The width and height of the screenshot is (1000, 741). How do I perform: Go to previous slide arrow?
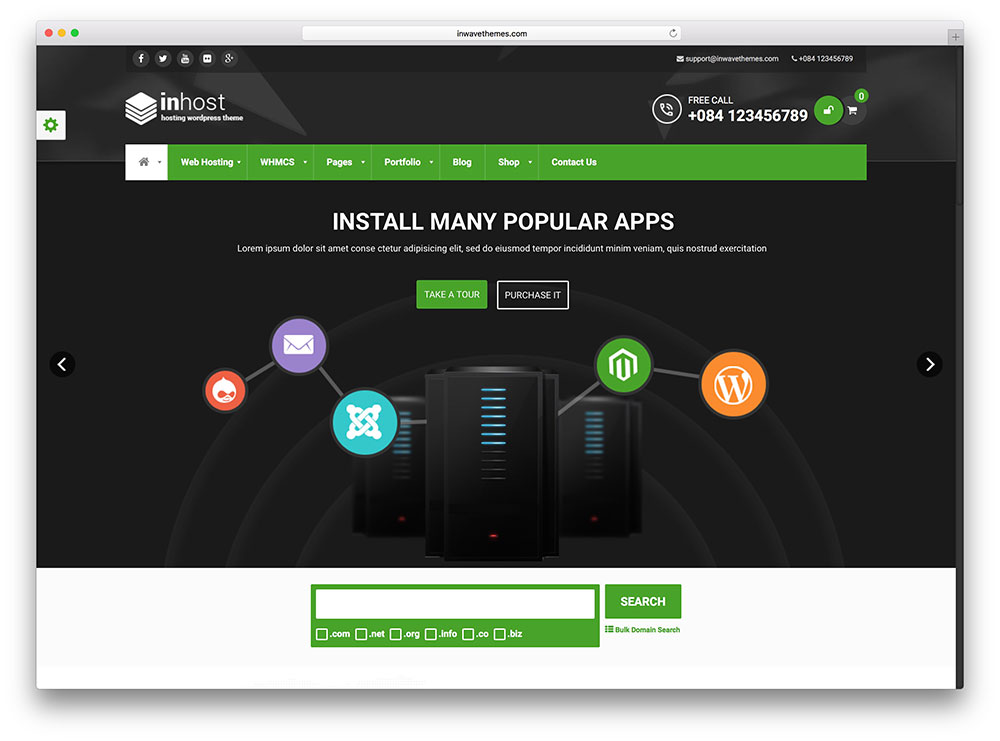click(x=62, y=365)
